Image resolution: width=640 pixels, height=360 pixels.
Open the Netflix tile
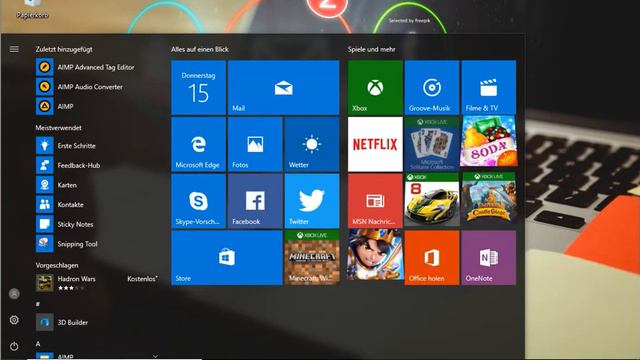click(375, 144)
